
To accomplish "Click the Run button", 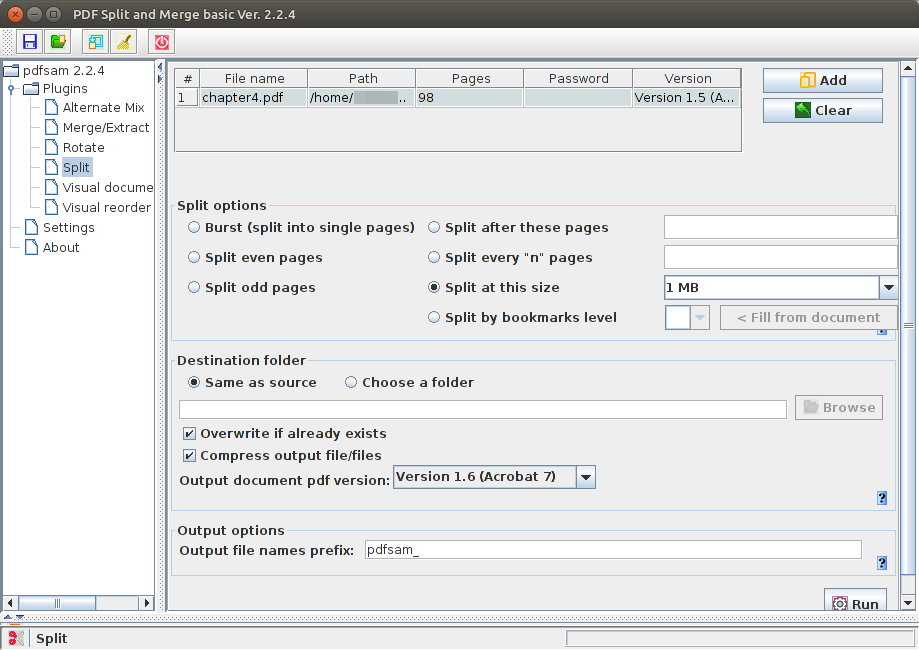I will click(x=856, y=601).
